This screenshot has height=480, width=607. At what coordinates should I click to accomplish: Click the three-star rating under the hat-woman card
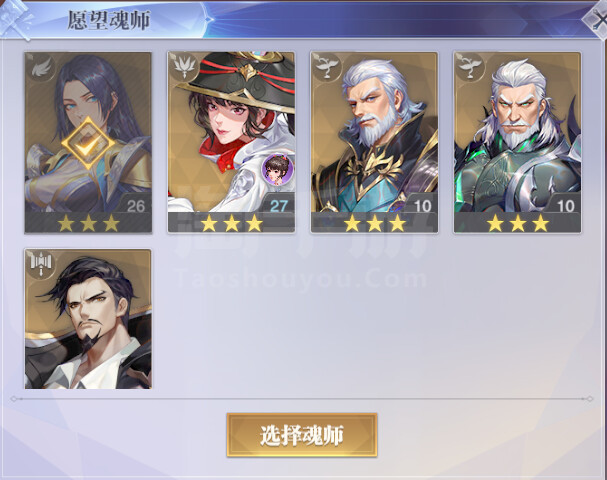point(231,223)
